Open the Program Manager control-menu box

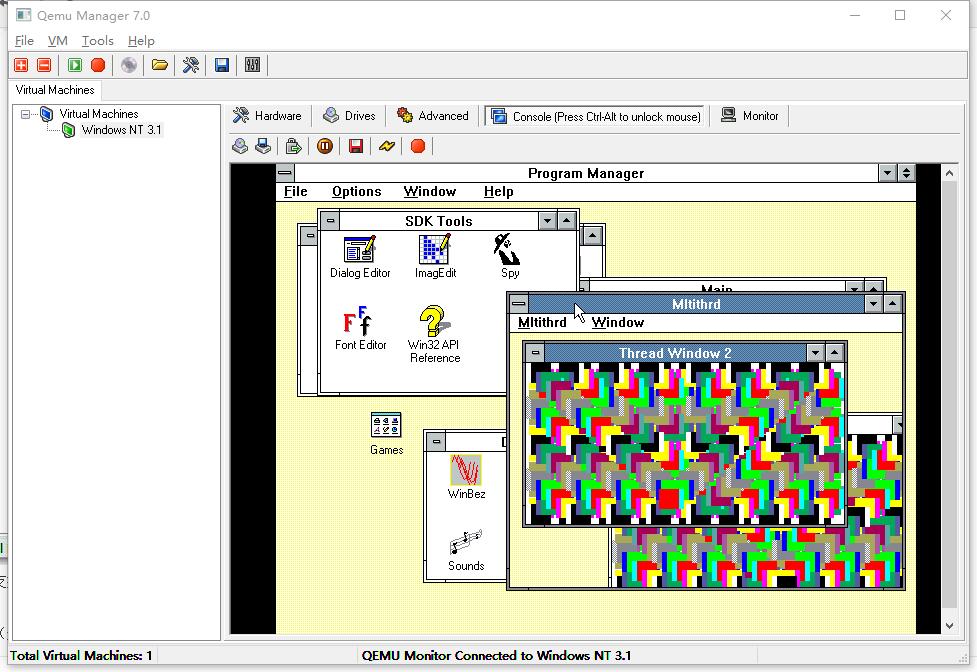tap(285, 173)
